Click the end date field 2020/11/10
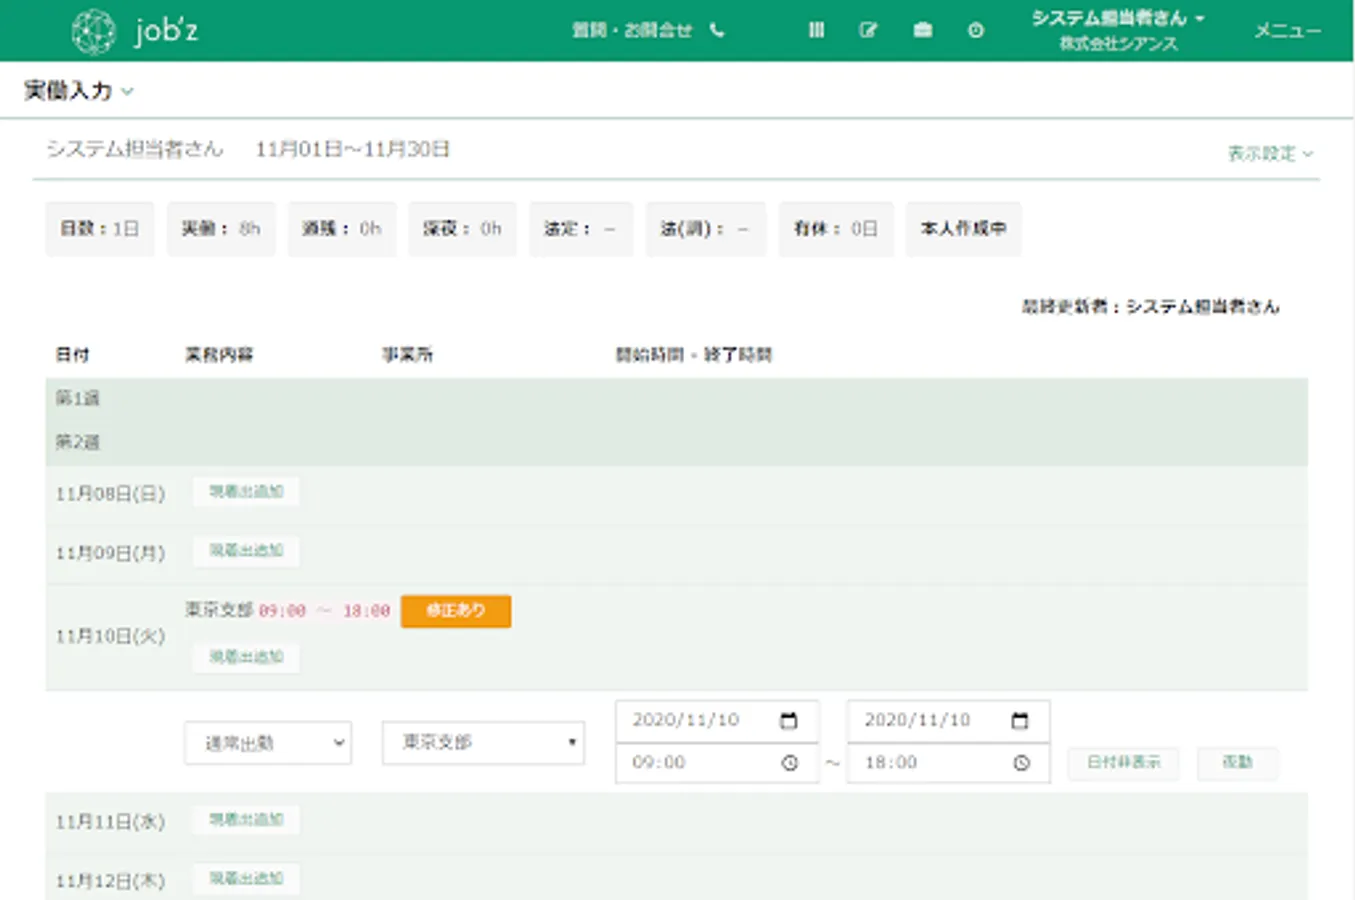The width and height of the screenshot is (1355, 900). pyautogui.click(x=948, y=720)
